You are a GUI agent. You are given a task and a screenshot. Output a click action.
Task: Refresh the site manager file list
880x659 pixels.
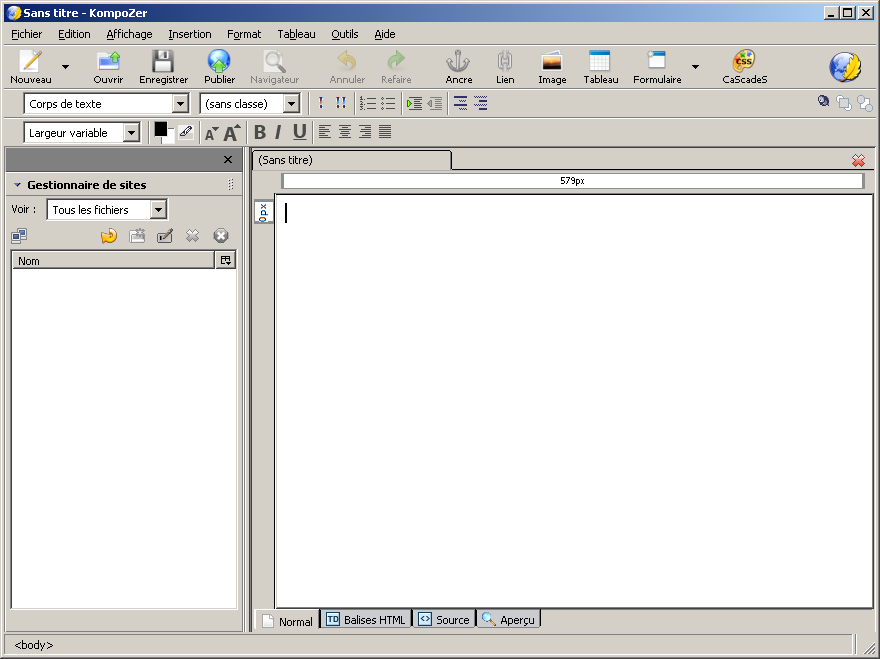pos(109,236)
